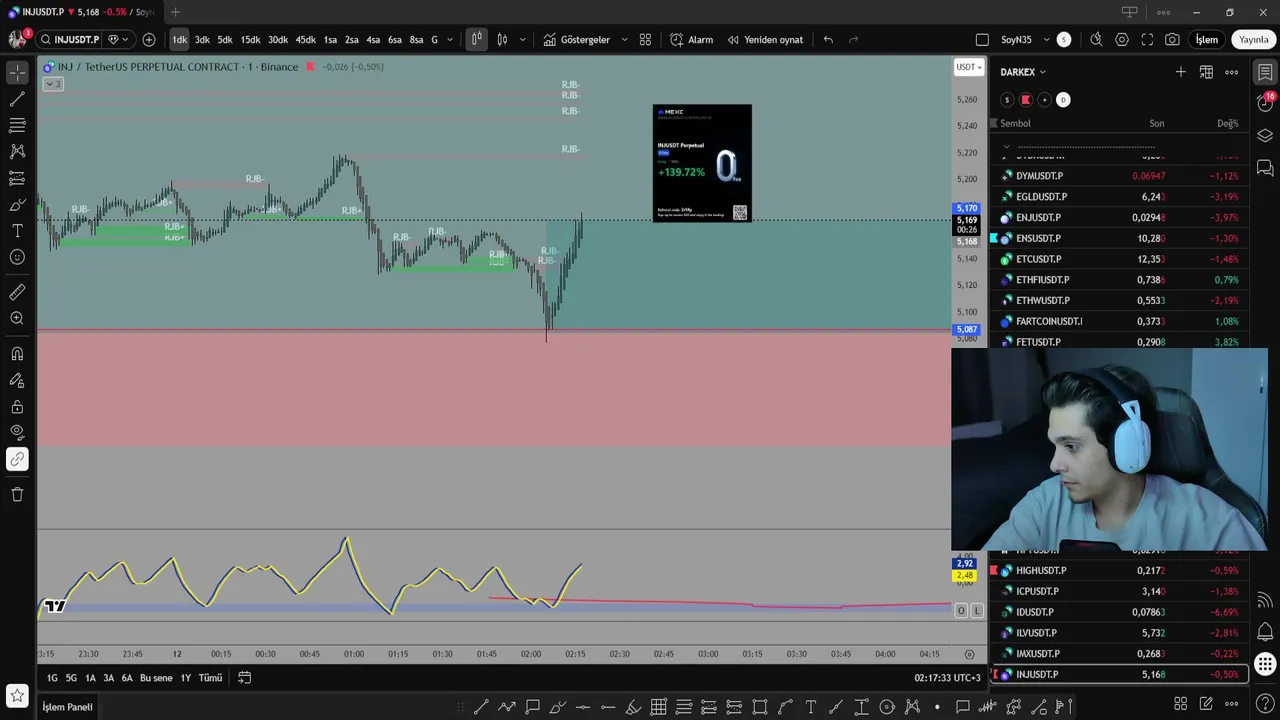This screenshot has width=1280, height=720.
Task: Select the 1sa timeframe
Action: click(330, 40)
